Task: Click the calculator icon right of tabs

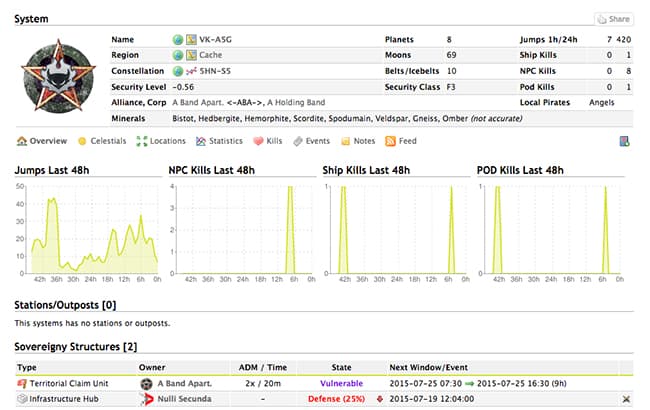Action: coord(625,141)
